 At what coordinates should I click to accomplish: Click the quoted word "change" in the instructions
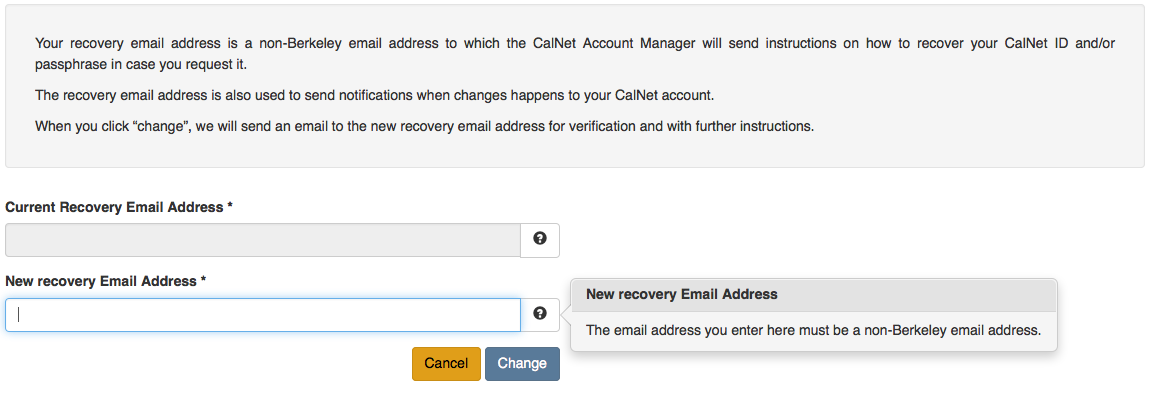click(165, 126)
